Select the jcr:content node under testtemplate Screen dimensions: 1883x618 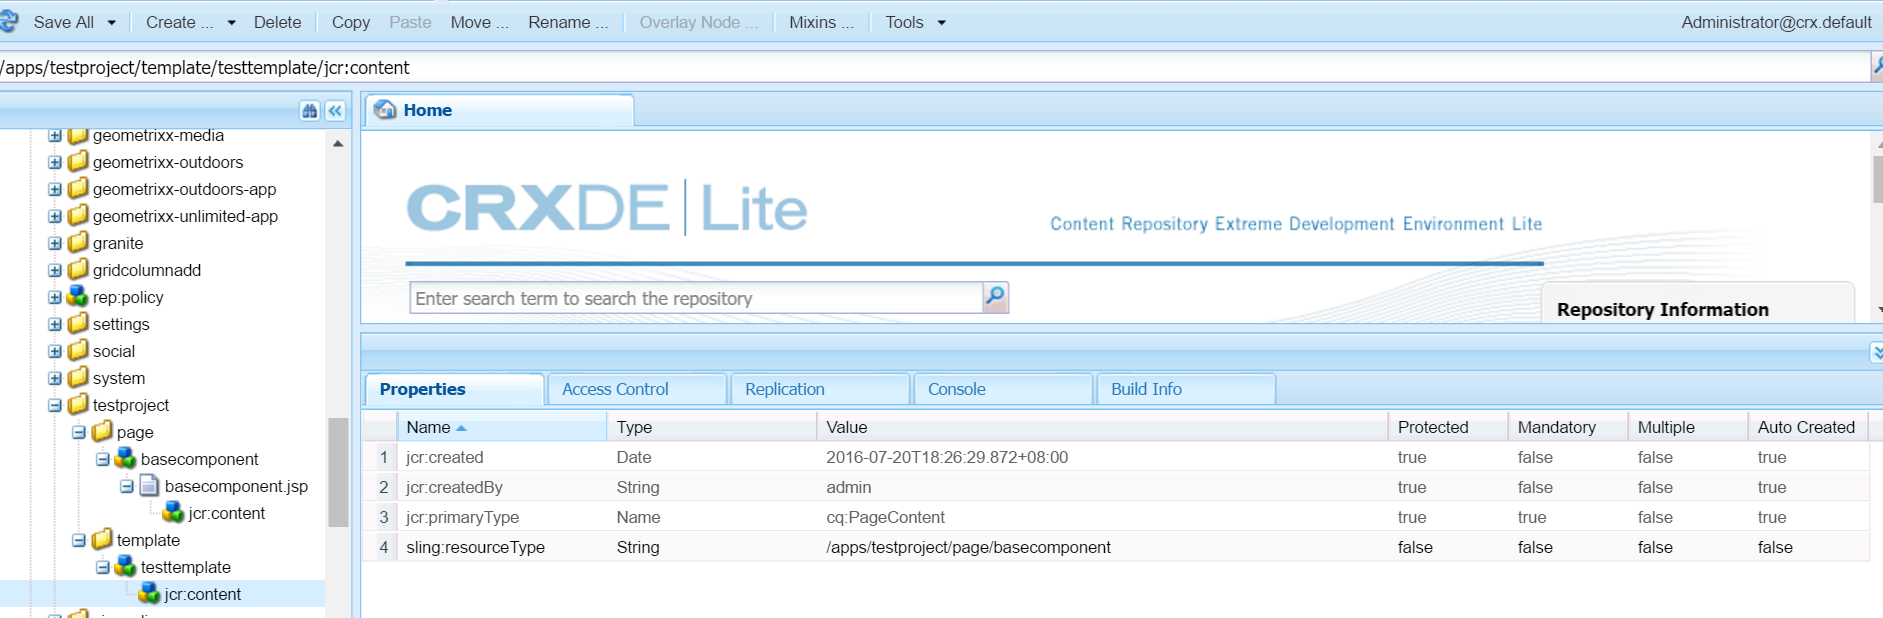tap(202, 594)
